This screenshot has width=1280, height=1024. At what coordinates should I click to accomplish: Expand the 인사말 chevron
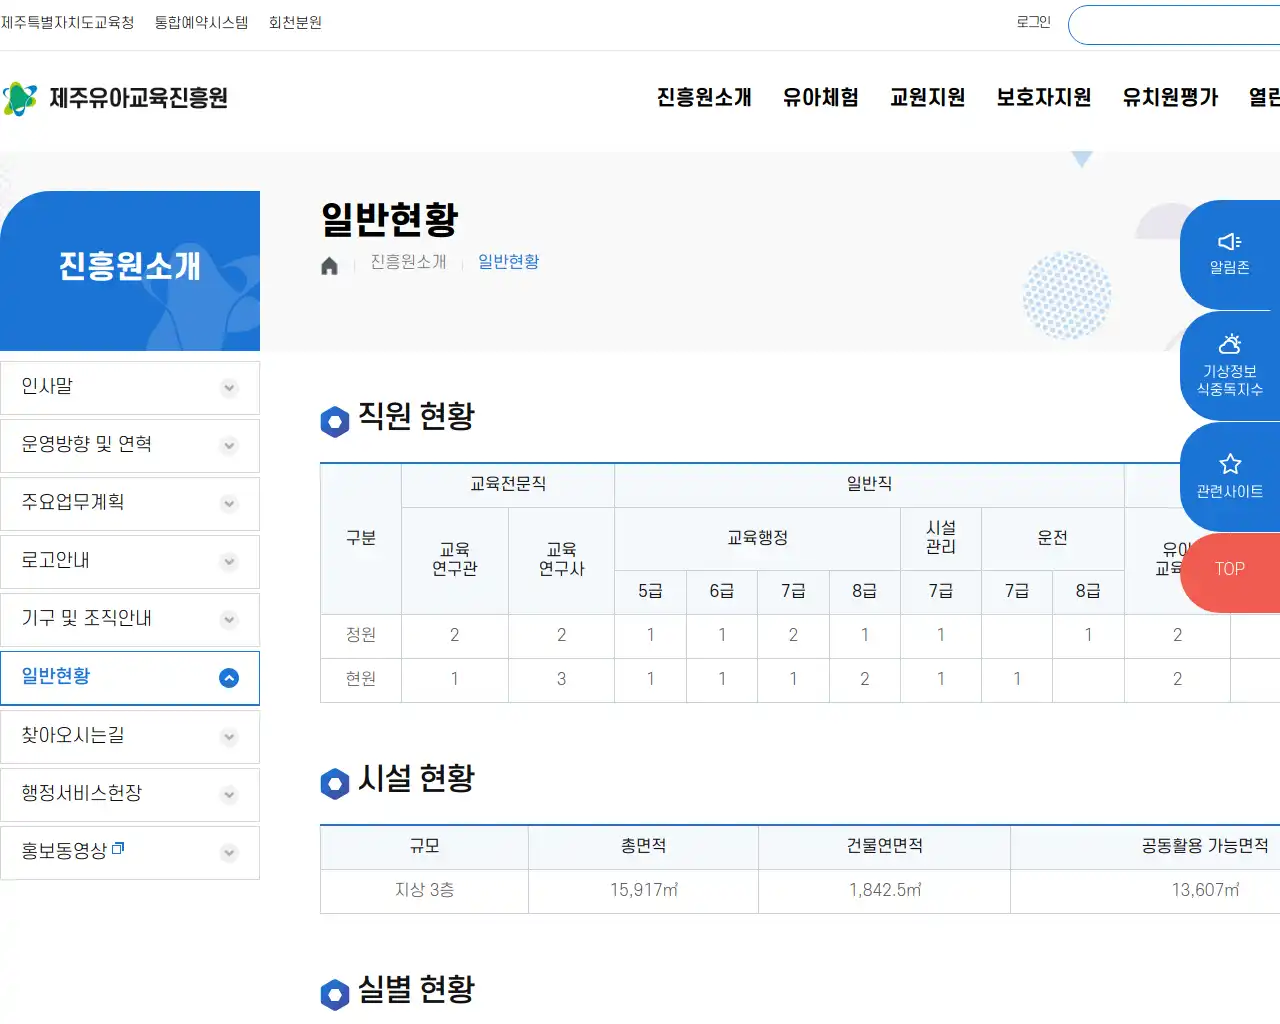click(x=229, y=388)
